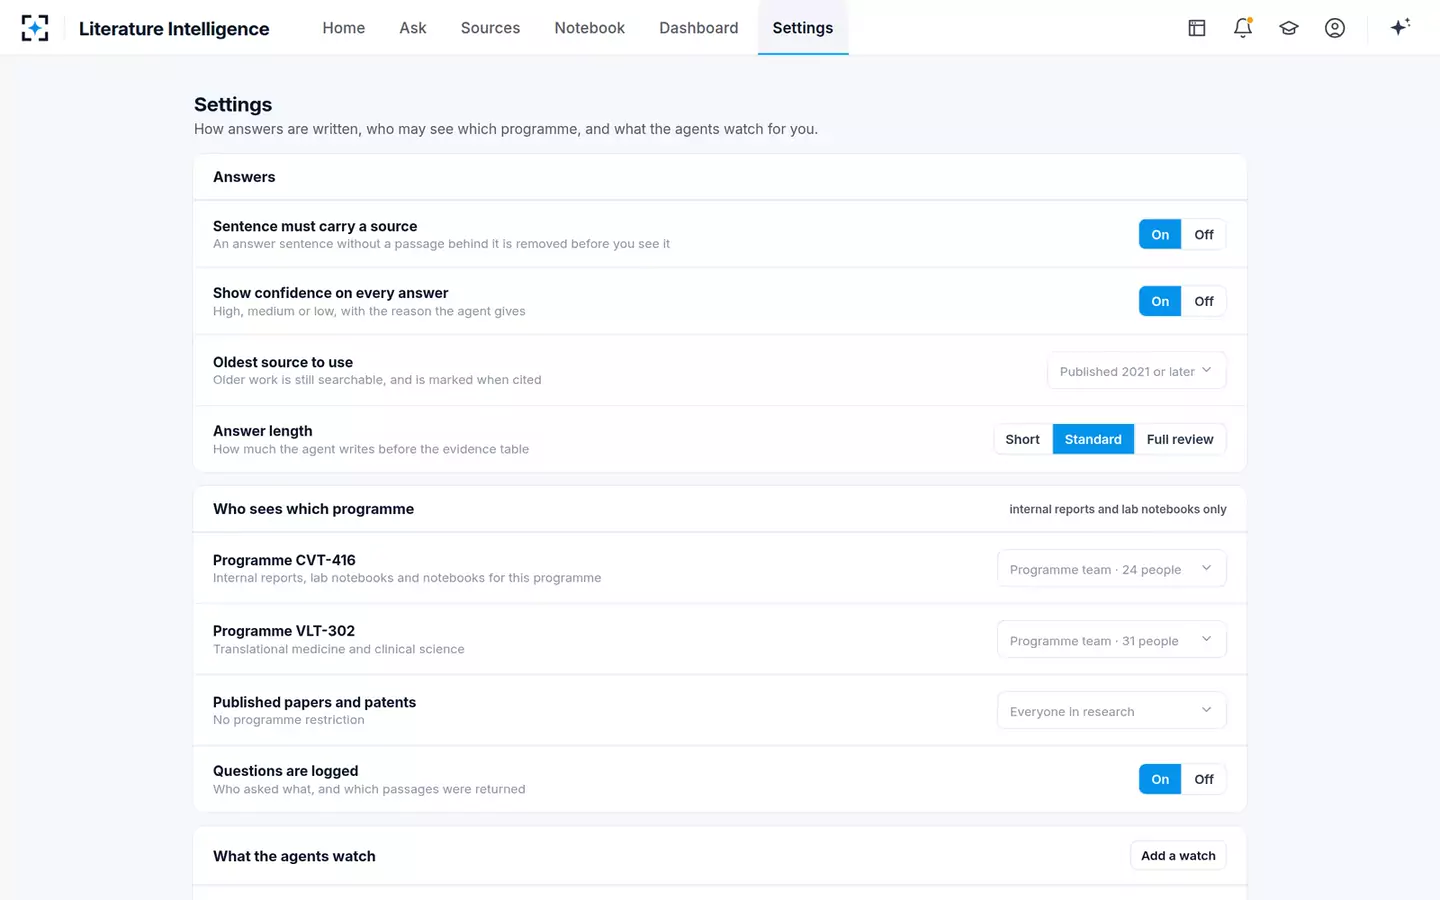Viewport: 1440px width, 900px height.
Task: Open the layout panel icon in header
Action: (x=1197, y=28)
